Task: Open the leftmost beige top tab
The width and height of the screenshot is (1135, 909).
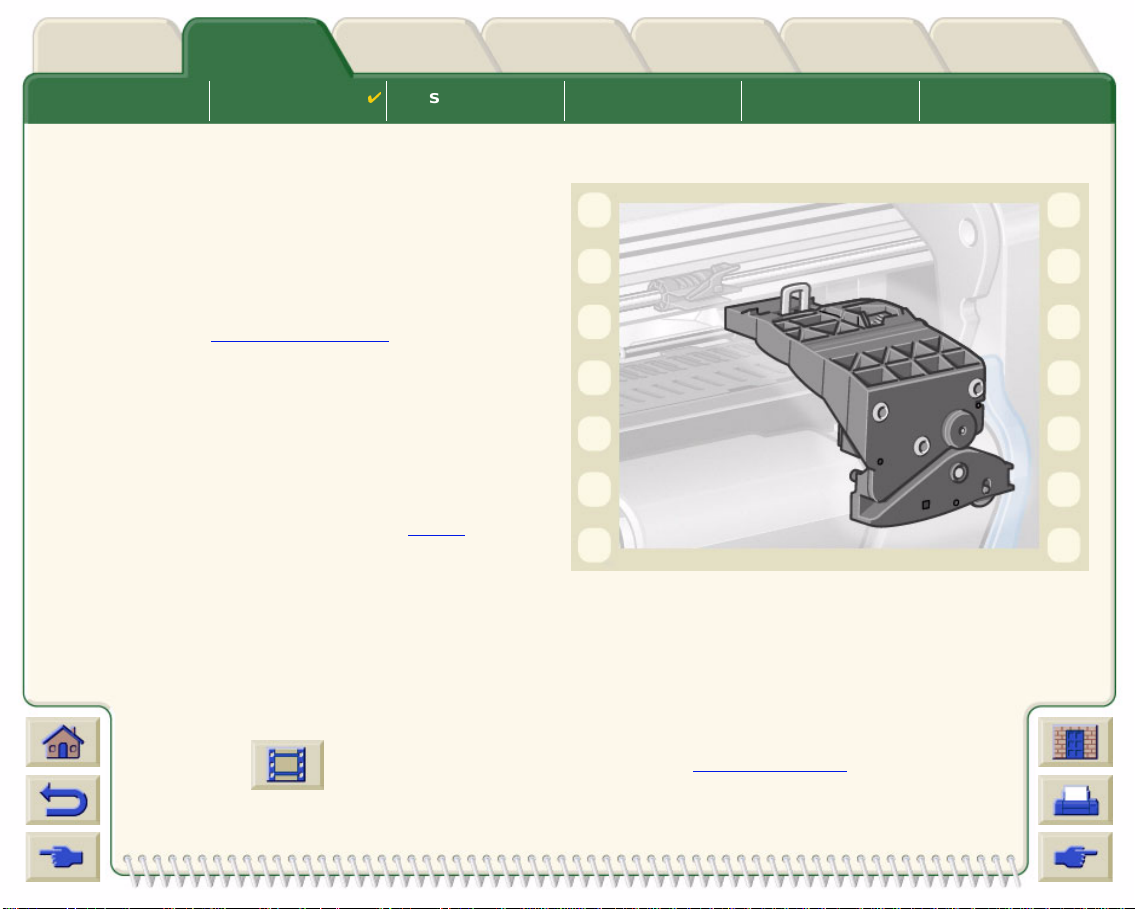Action: 106,46
